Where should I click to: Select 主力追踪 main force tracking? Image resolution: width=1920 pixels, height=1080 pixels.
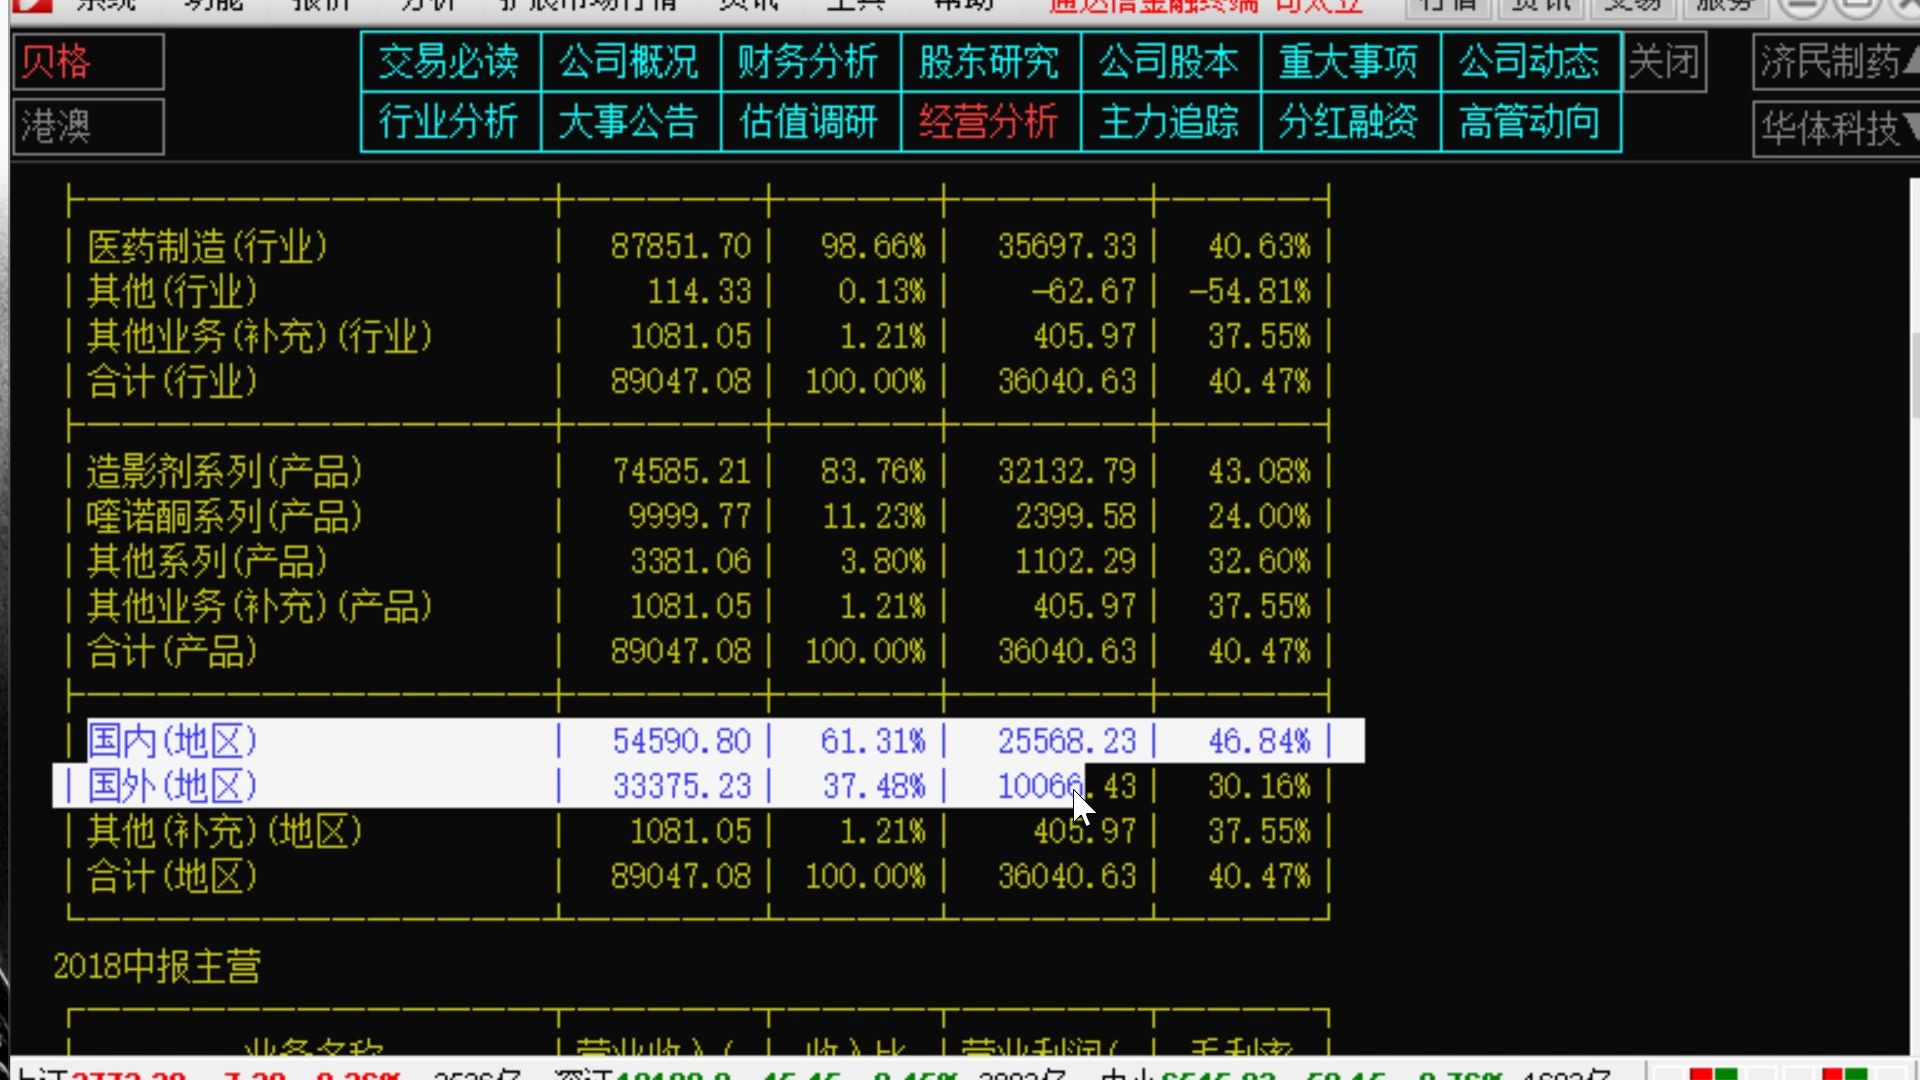[1169, 123]
